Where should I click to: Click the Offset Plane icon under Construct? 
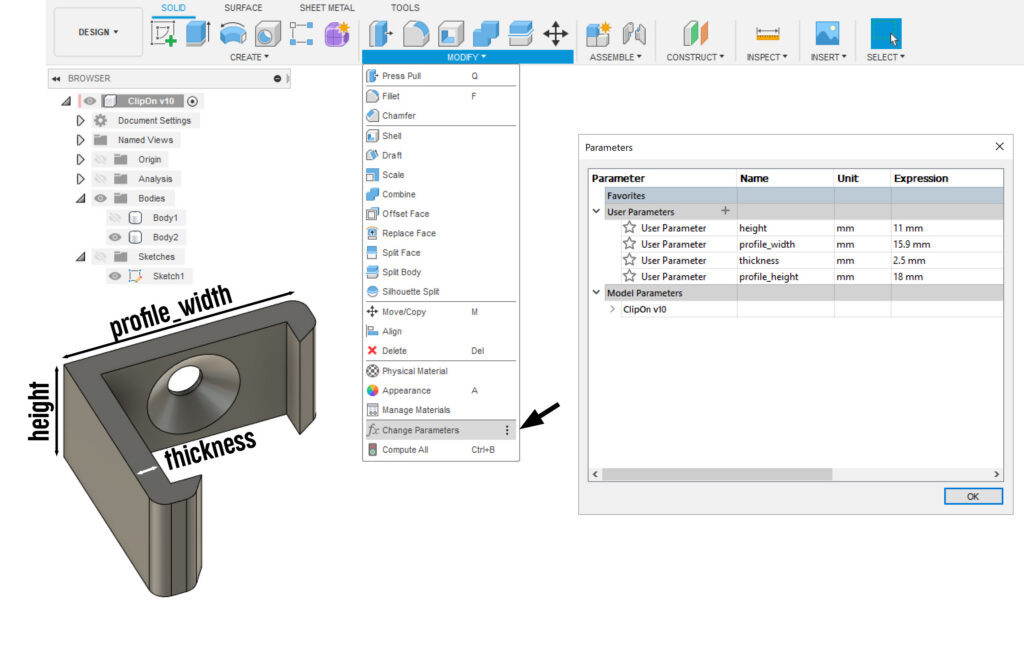pos(695,34)
